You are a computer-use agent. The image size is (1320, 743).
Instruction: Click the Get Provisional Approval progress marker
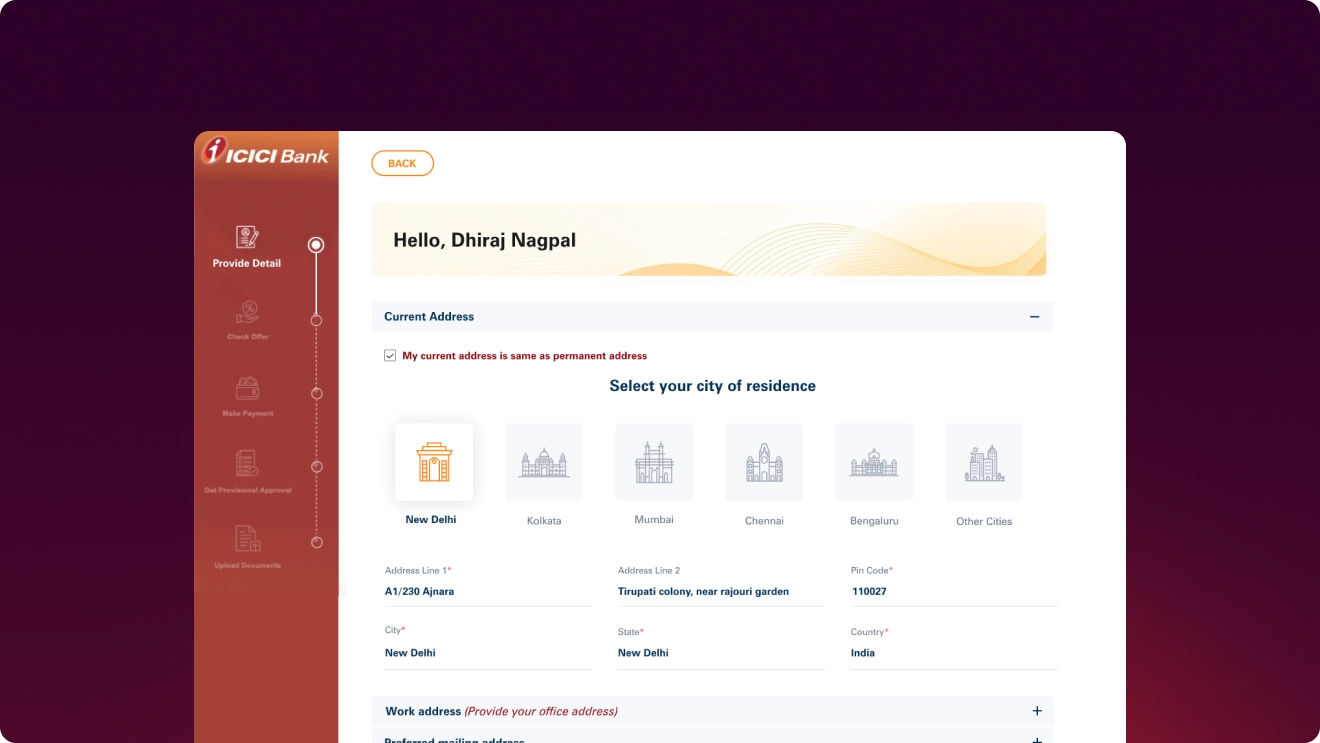pos(316,467)
